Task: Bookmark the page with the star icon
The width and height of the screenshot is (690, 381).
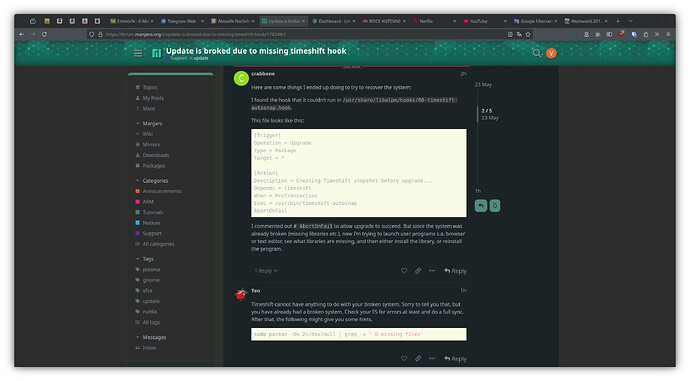Action: pos(528,34)
